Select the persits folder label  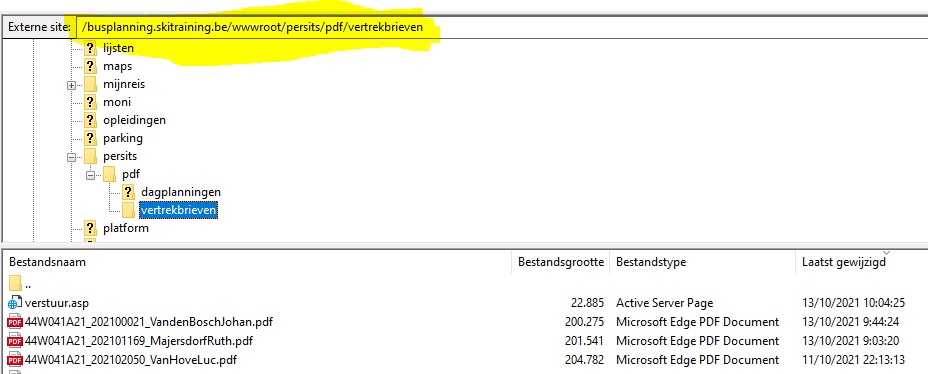point(120,156)
